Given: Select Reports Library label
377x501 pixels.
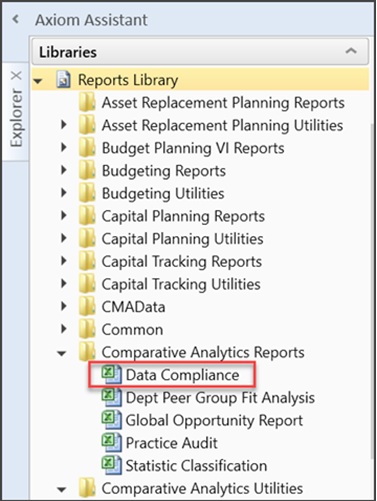Looking at the screenshot, I should (x=128, y=80).
